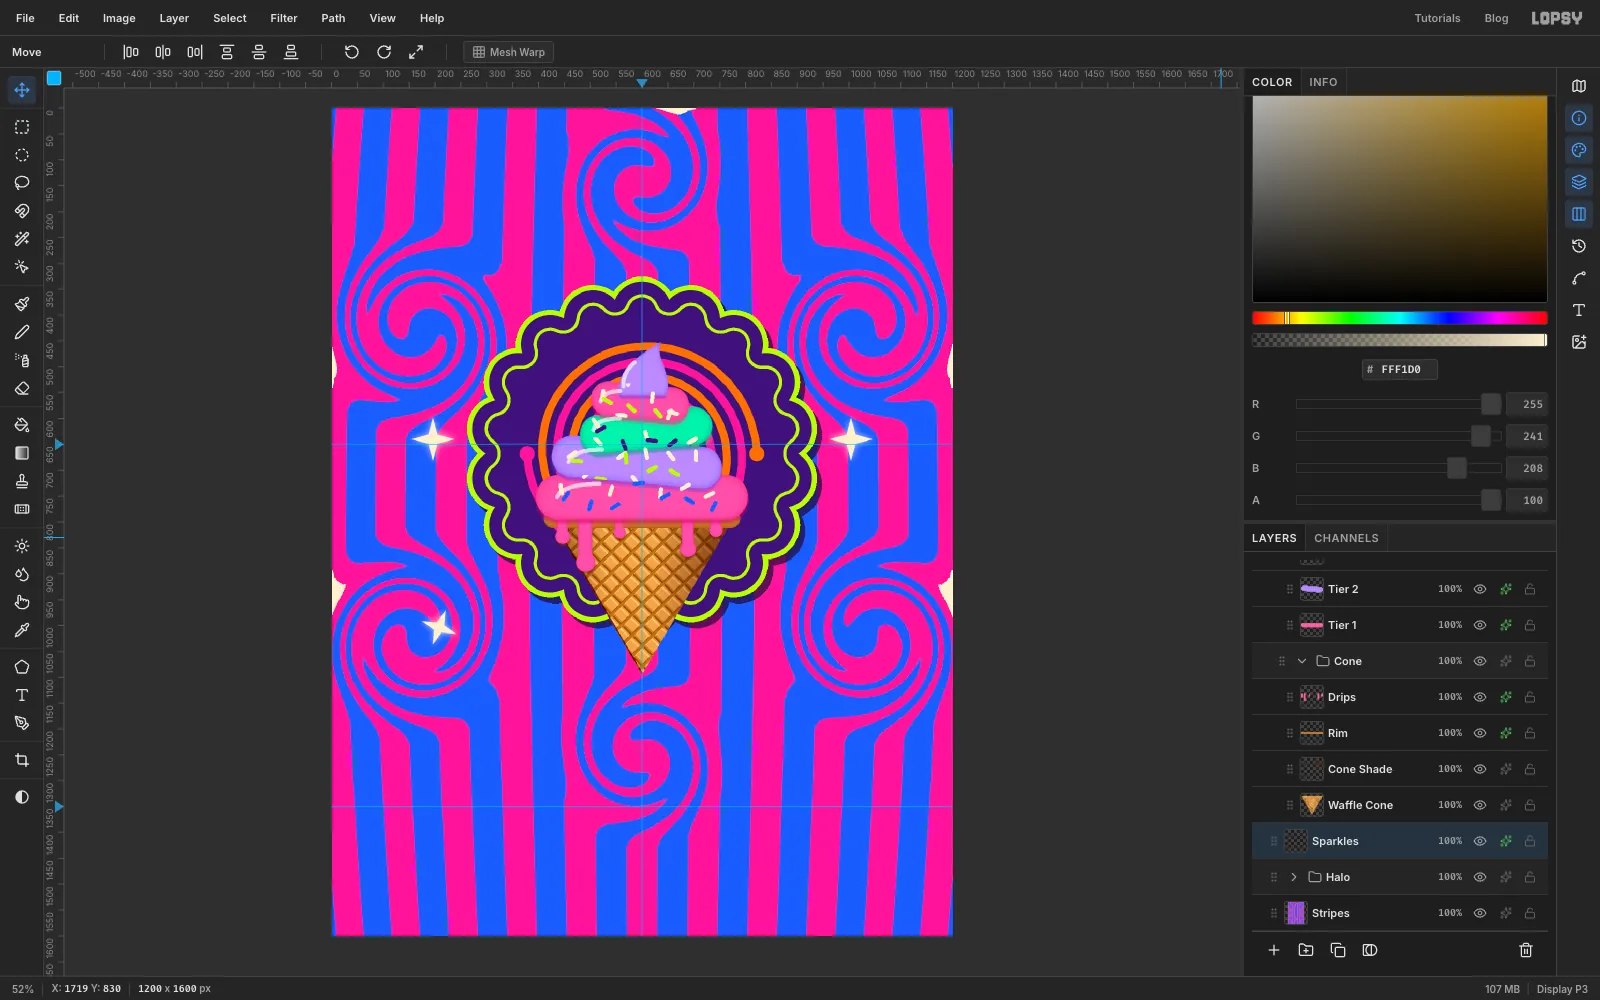Screen dimensions: 1600x1000
Task: Click the Mesh Warp button
Action: pos(509,52)
